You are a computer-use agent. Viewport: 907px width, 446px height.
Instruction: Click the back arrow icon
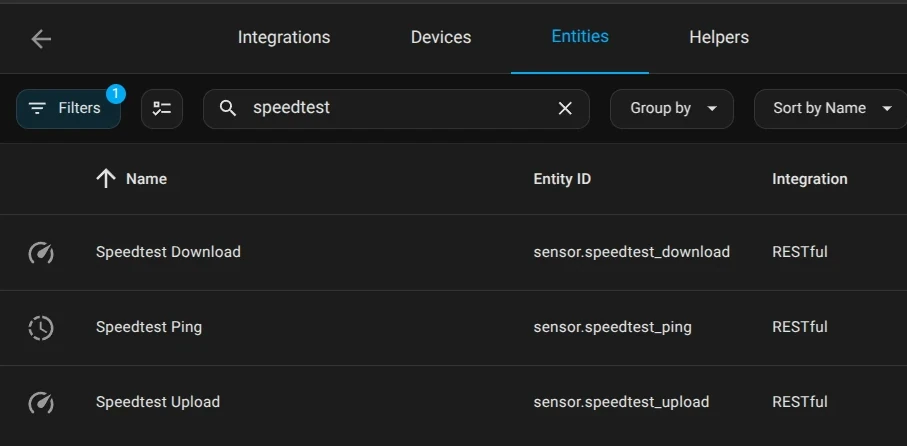pos(41,39)
